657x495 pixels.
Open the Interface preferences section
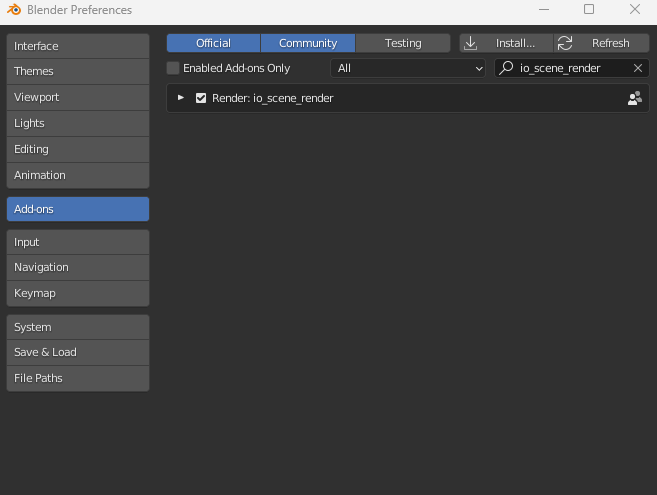pos(78,46)
